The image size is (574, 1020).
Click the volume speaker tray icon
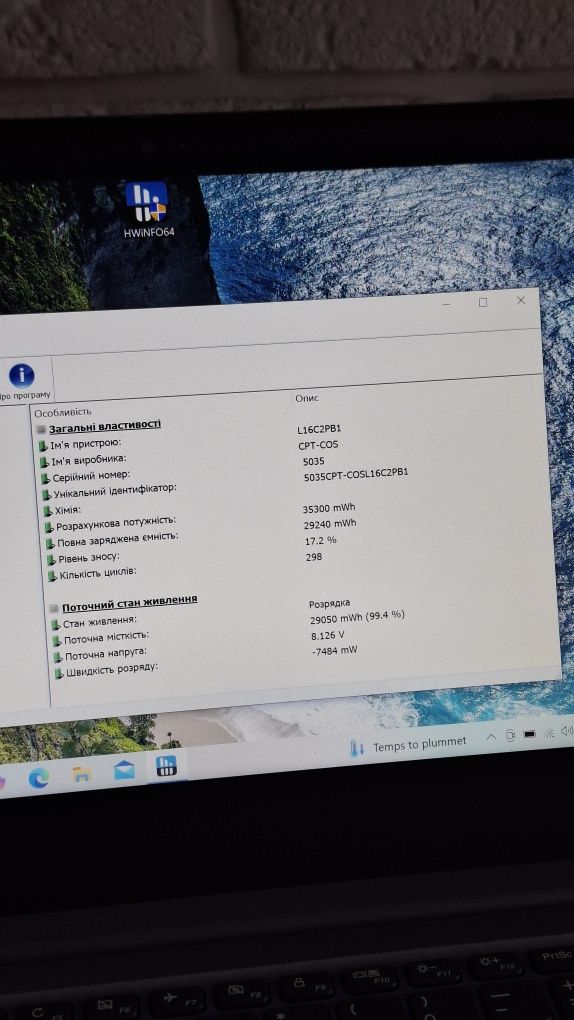[566, 731]
